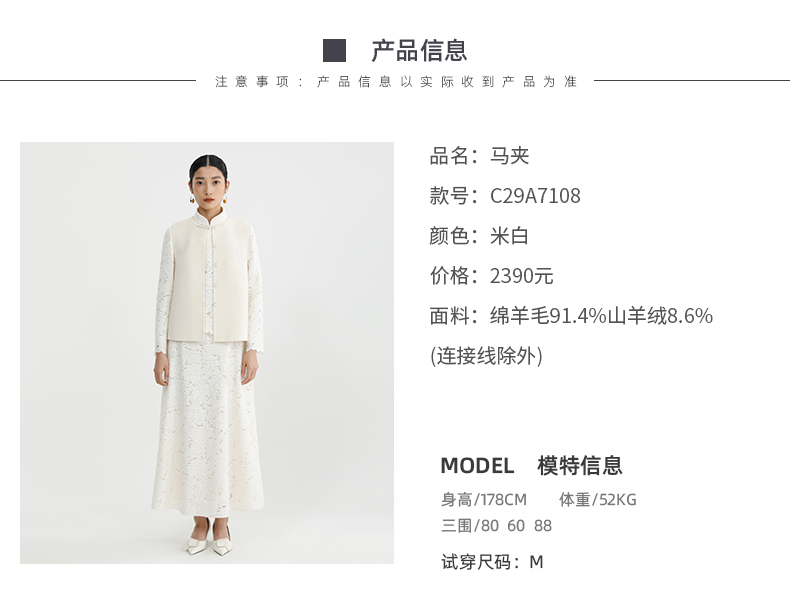Click the lace skirt in the photo
This screenshot has height=613, width=790.
click(x=208, y=428)
